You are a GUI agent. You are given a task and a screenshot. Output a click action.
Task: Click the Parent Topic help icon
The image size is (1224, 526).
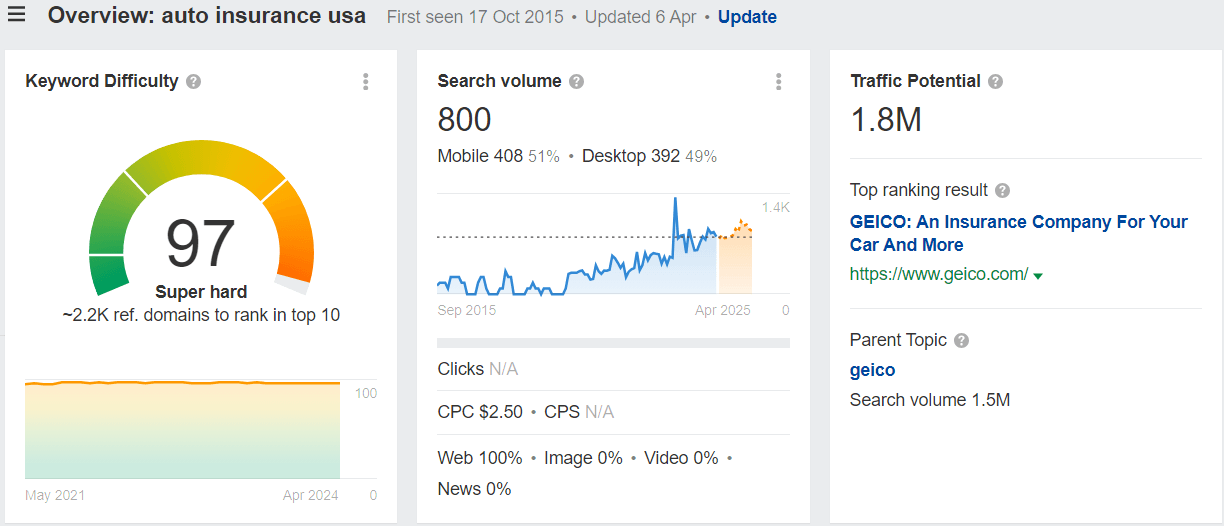tap(961, 341)
